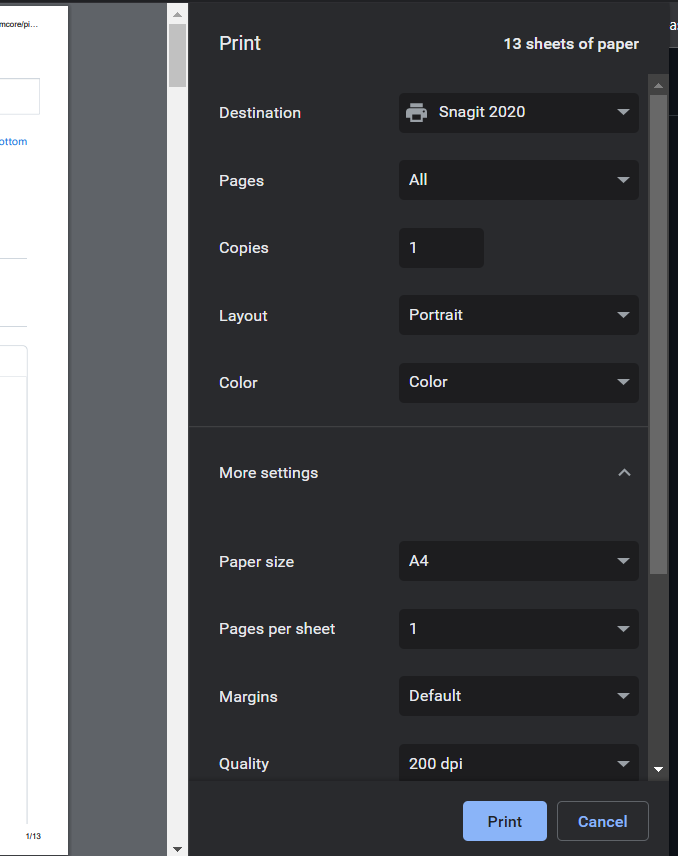Edit the Copies number field
This screenshot has height=856, width=678.
point(441,247)
